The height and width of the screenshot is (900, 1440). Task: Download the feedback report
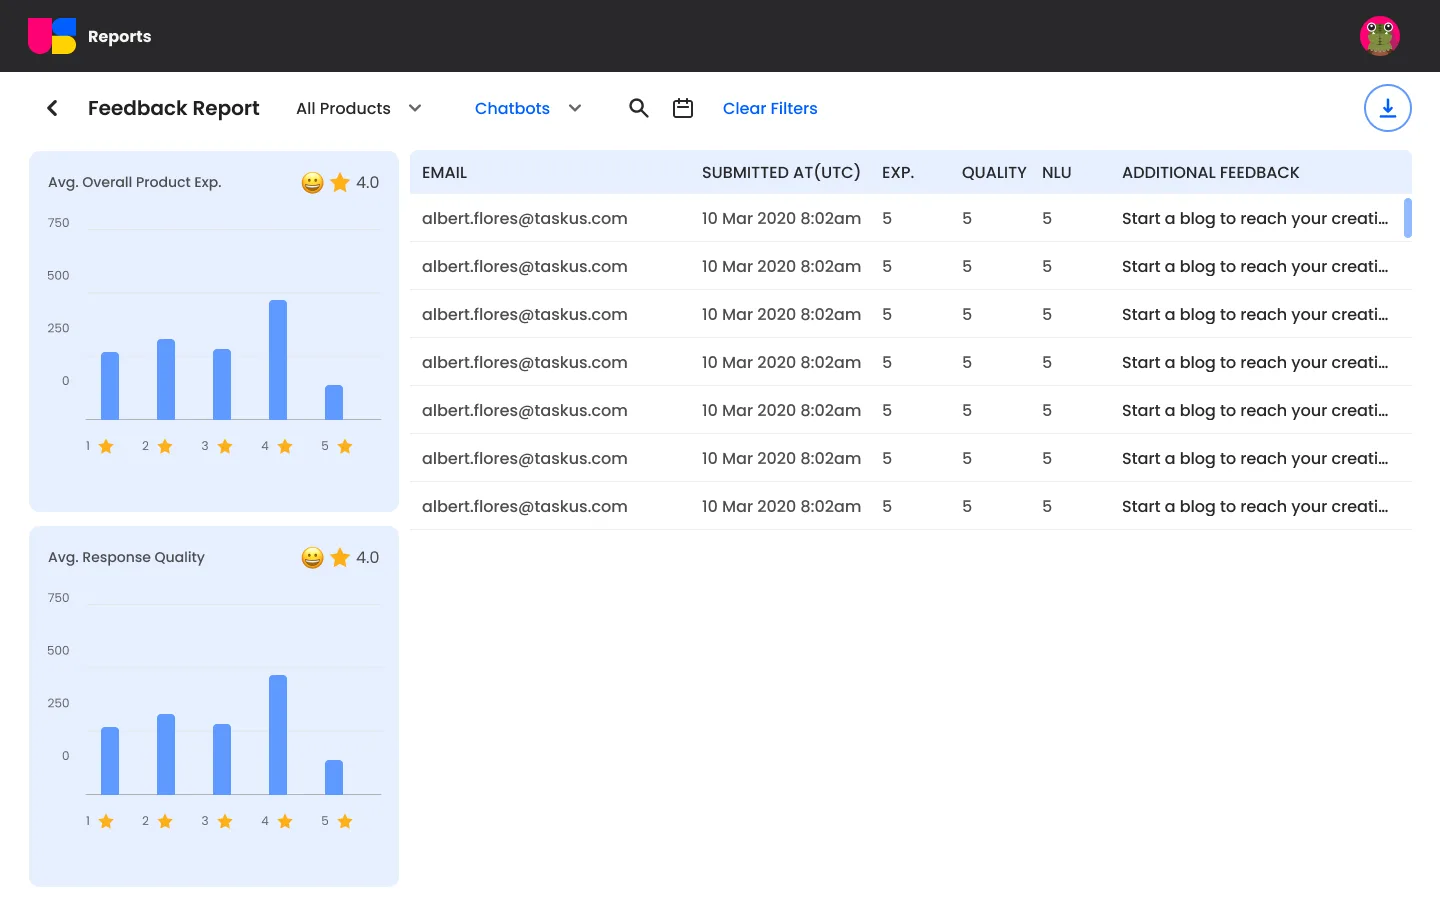click(x=1388, y=108)
